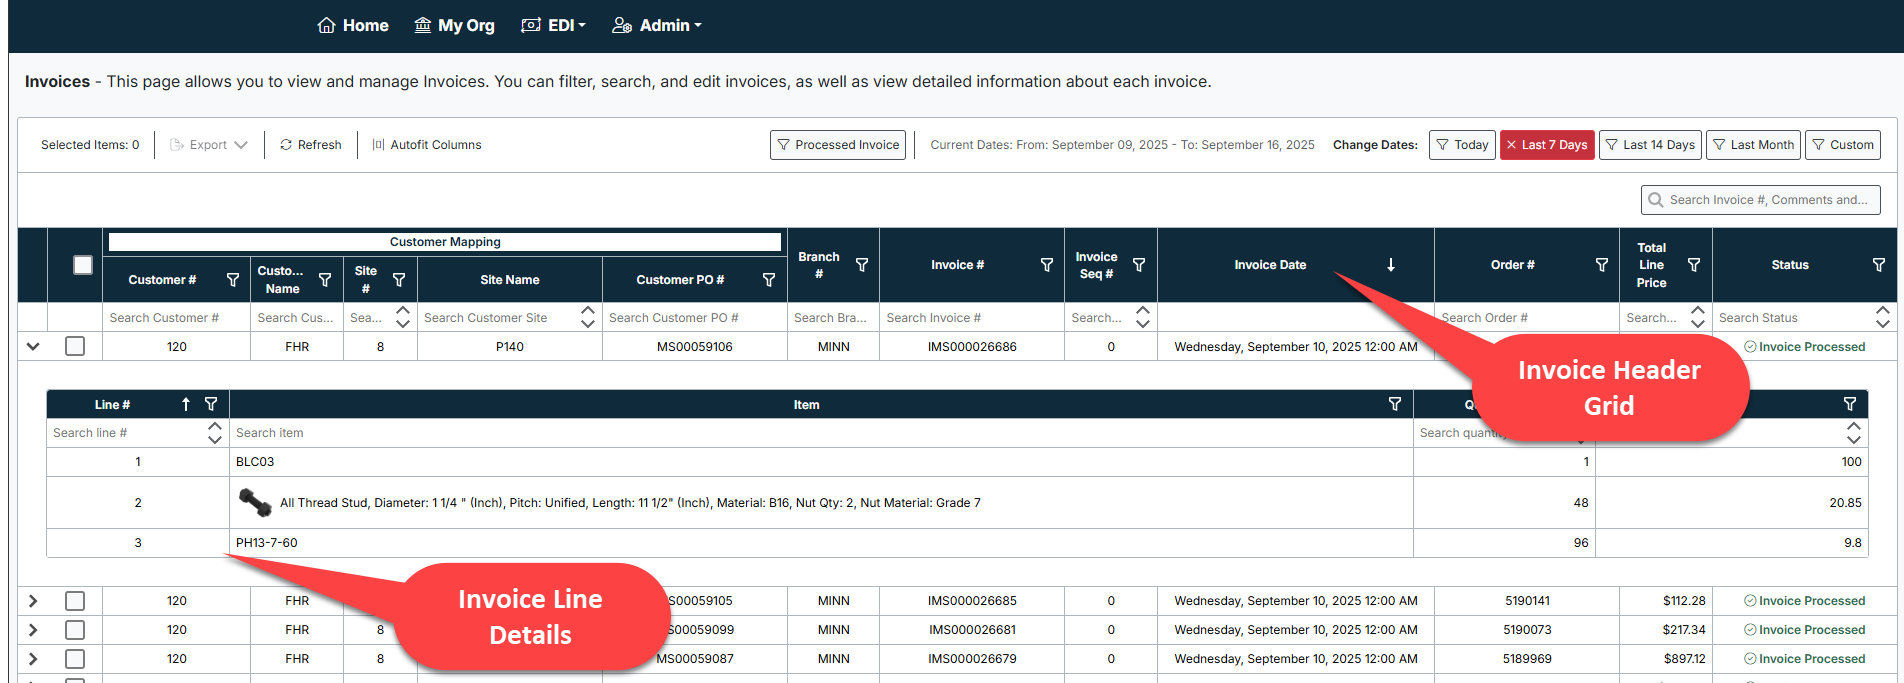The width and height of the screenshot is (1904, 683).
Task: Click the Customer # column filter icon
Action: (x=233, y=280)
